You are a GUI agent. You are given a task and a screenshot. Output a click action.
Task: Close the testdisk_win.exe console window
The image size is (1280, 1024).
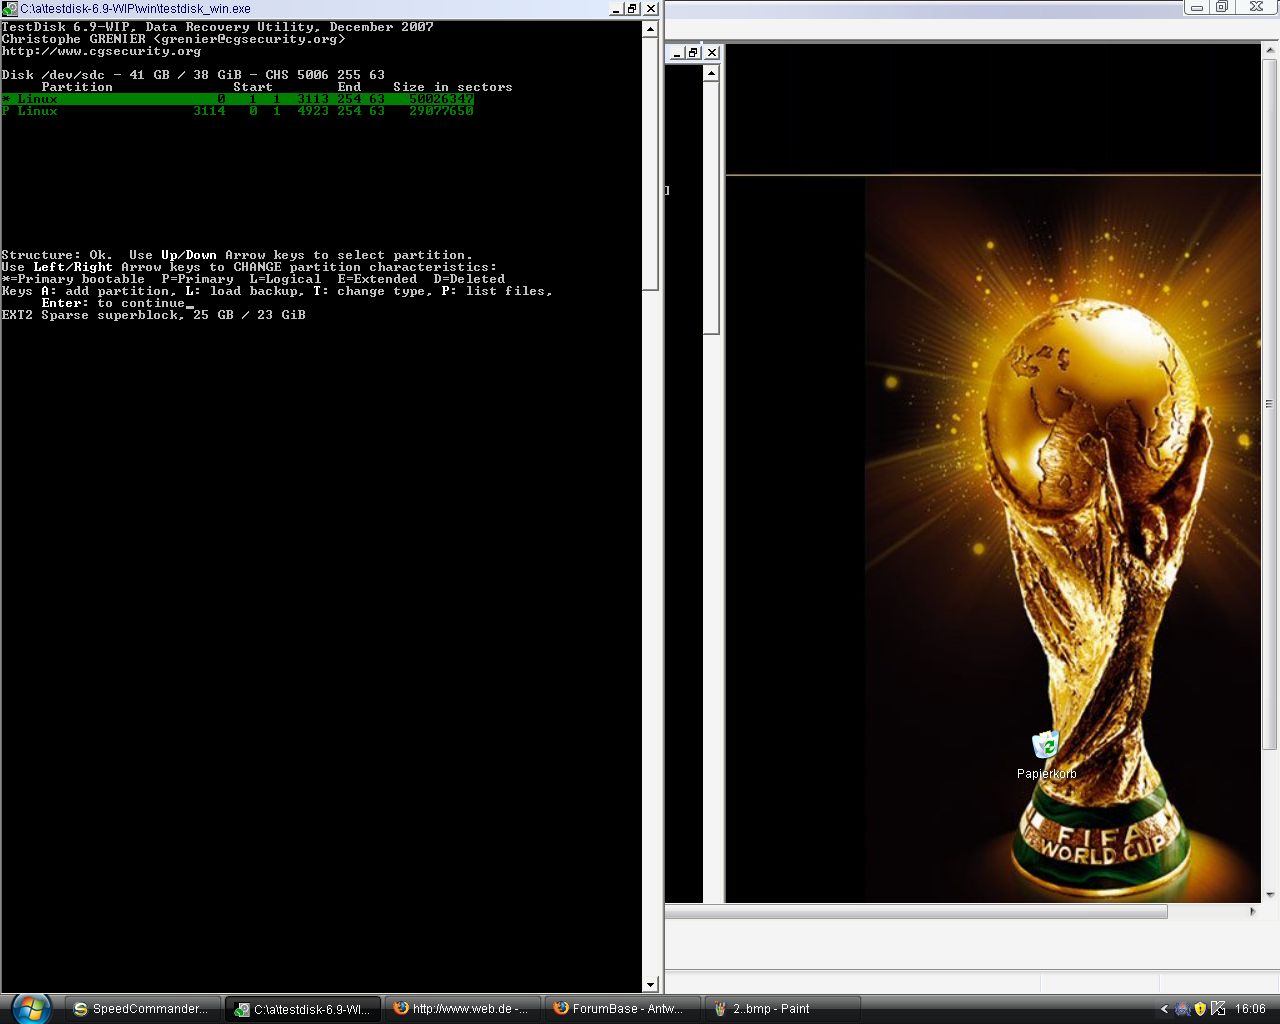650,8
